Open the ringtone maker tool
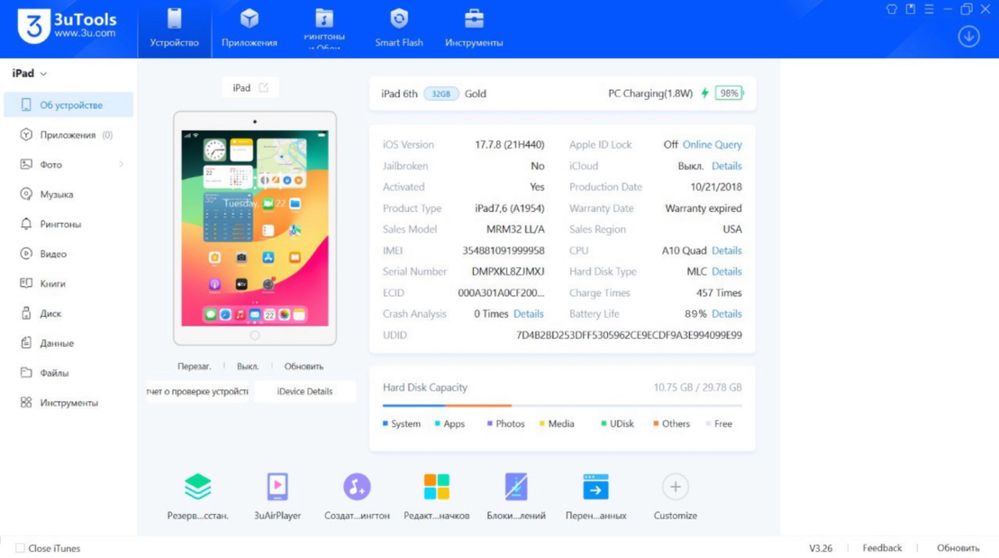The image size is (999, 558). click(357, 496)
